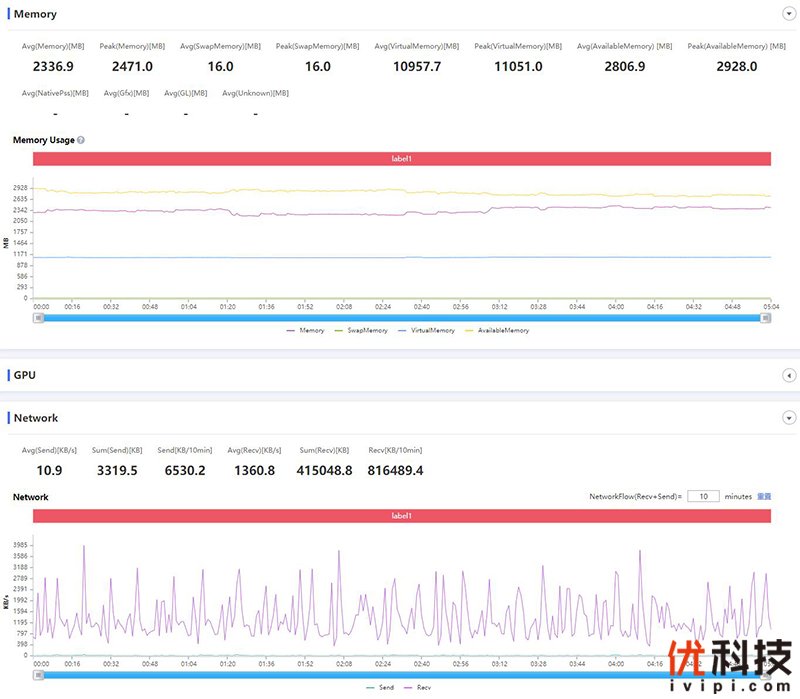Toggle the Recv series in Network legend
800x699 pixels.
(x=419, y=687)
